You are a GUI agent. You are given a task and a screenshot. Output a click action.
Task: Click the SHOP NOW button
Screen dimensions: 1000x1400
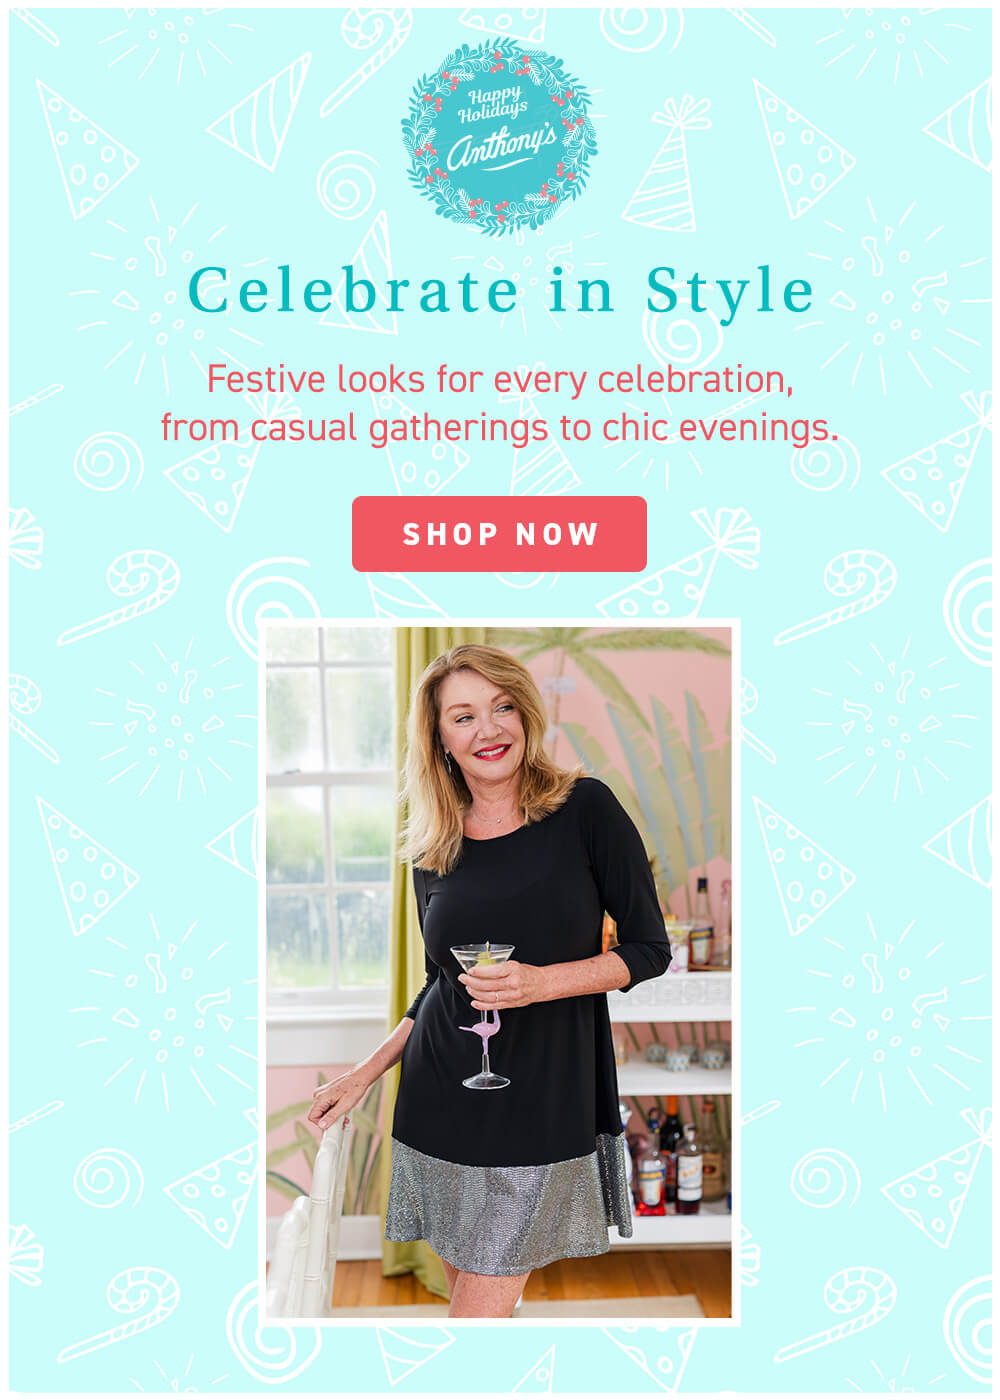pyautogui.click(x=500, y=535)
